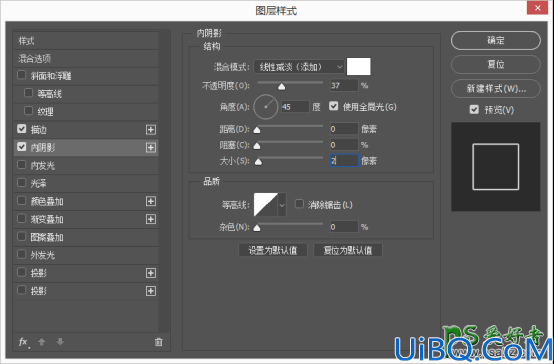Toggle 使用全局光 checkbox
The width and height of the screenshot is (554, 364).
click(334, 106)
